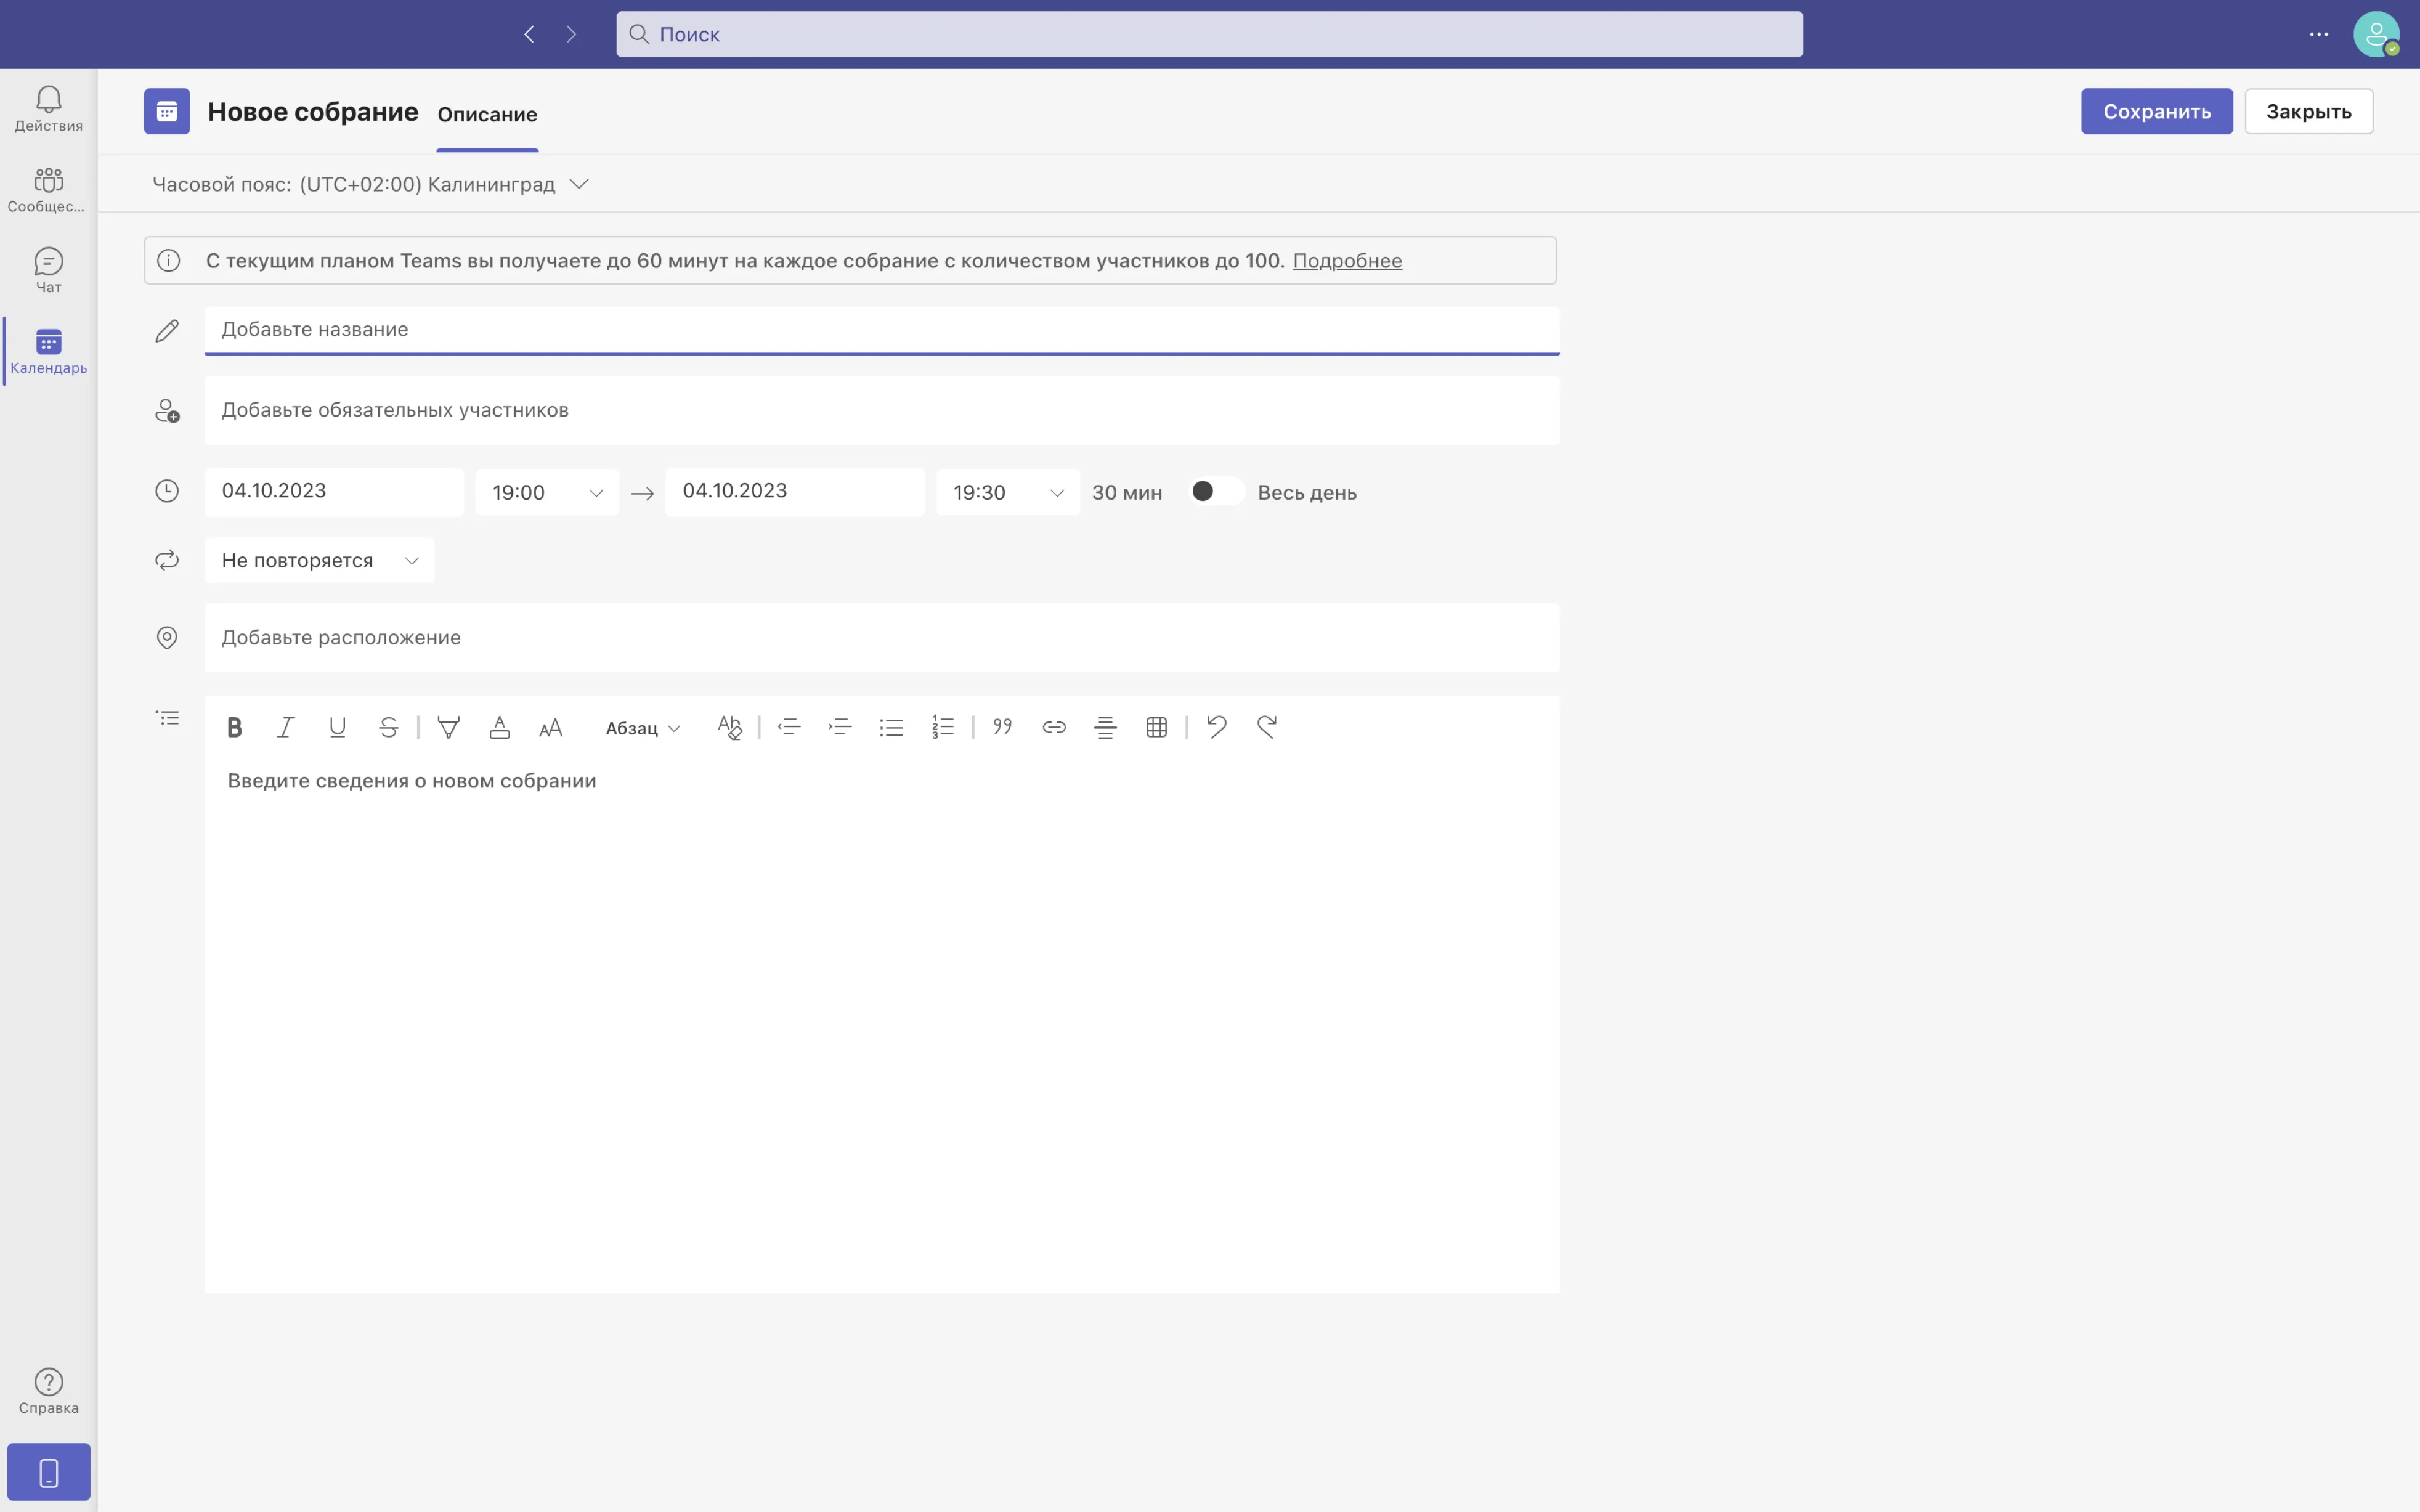Viewport: 2420px width, 1512px height.
Task: Select the 'Описание' tab
Action: (487, 114)
